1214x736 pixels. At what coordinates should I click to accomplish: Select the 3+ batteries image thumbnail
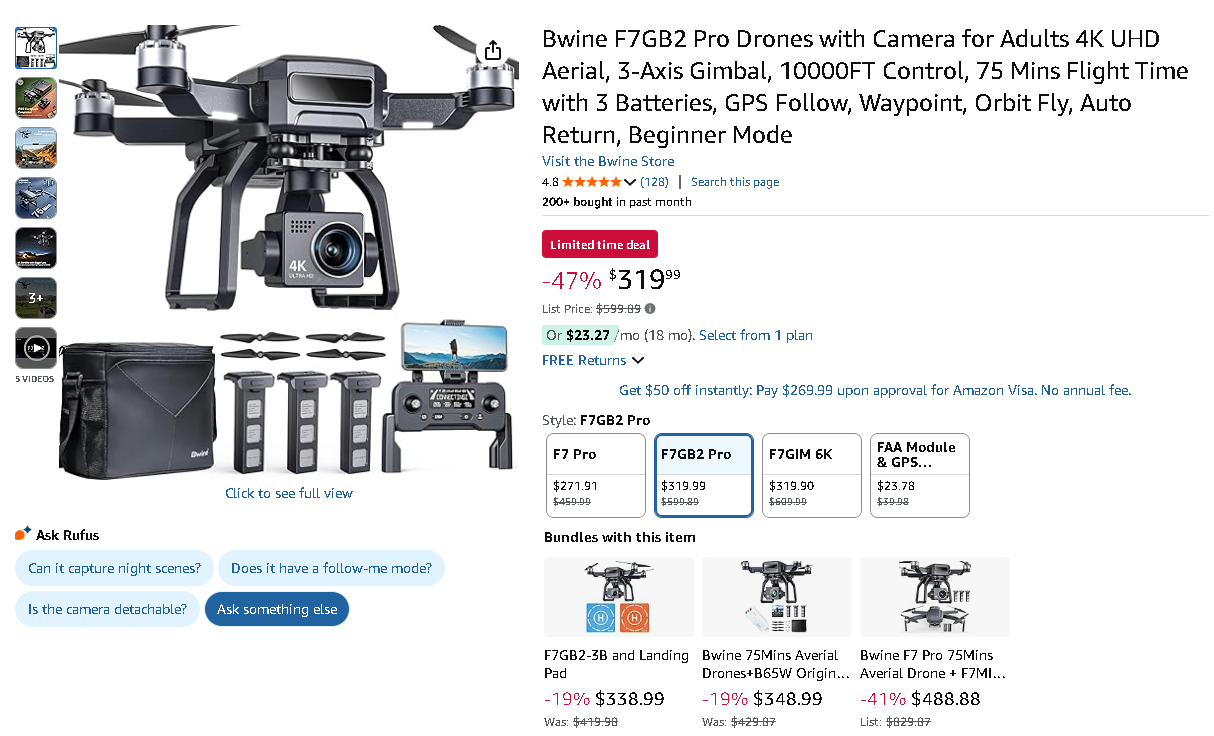pos(36,298)
